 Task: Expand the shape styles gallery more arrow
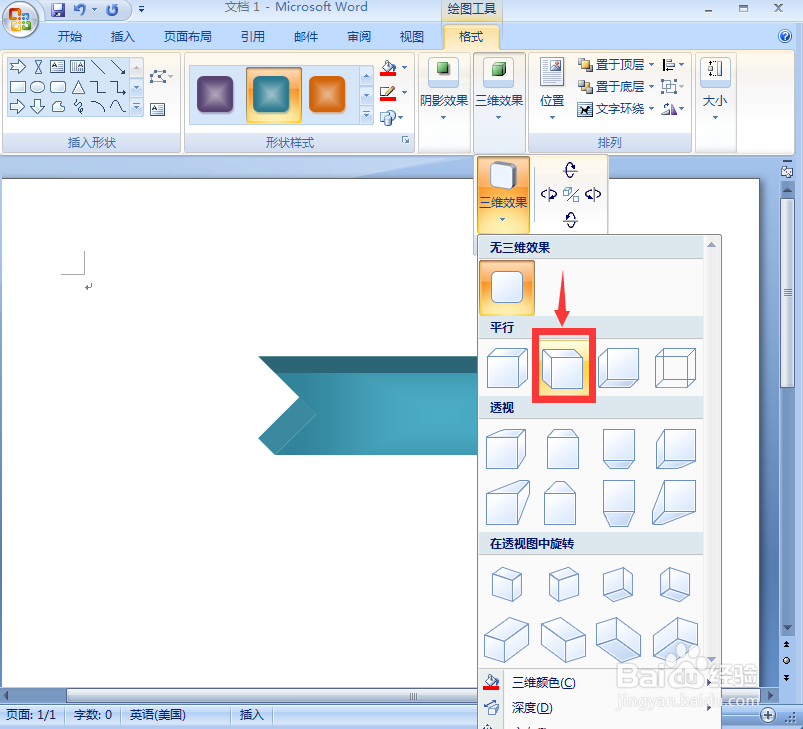point(366,115)
